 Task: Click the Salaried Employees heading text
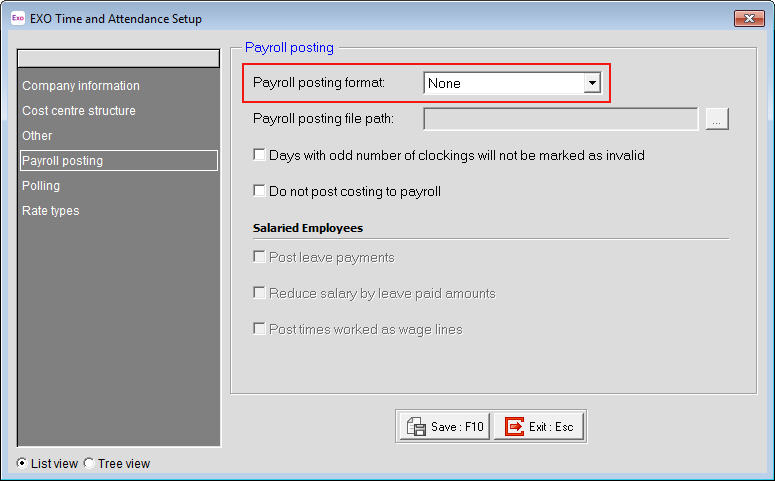pyautogui.click(x=308, y=228)
